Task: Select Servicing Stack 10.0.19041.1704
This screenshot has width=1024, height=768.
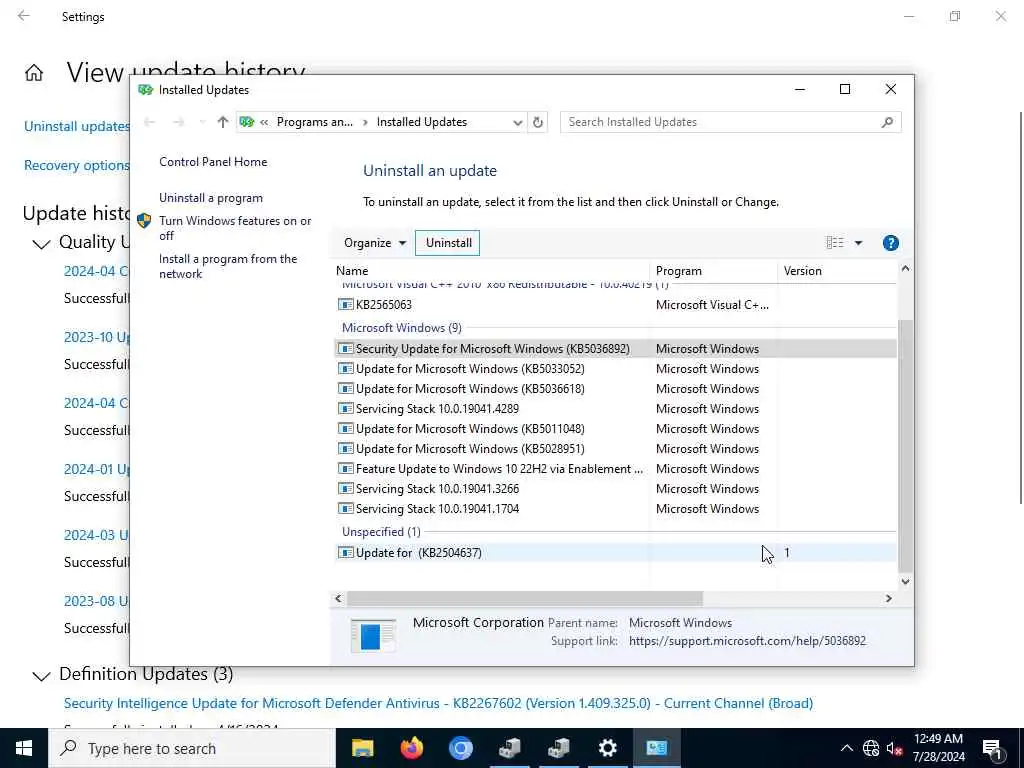Action: click(x=615, y=509)
